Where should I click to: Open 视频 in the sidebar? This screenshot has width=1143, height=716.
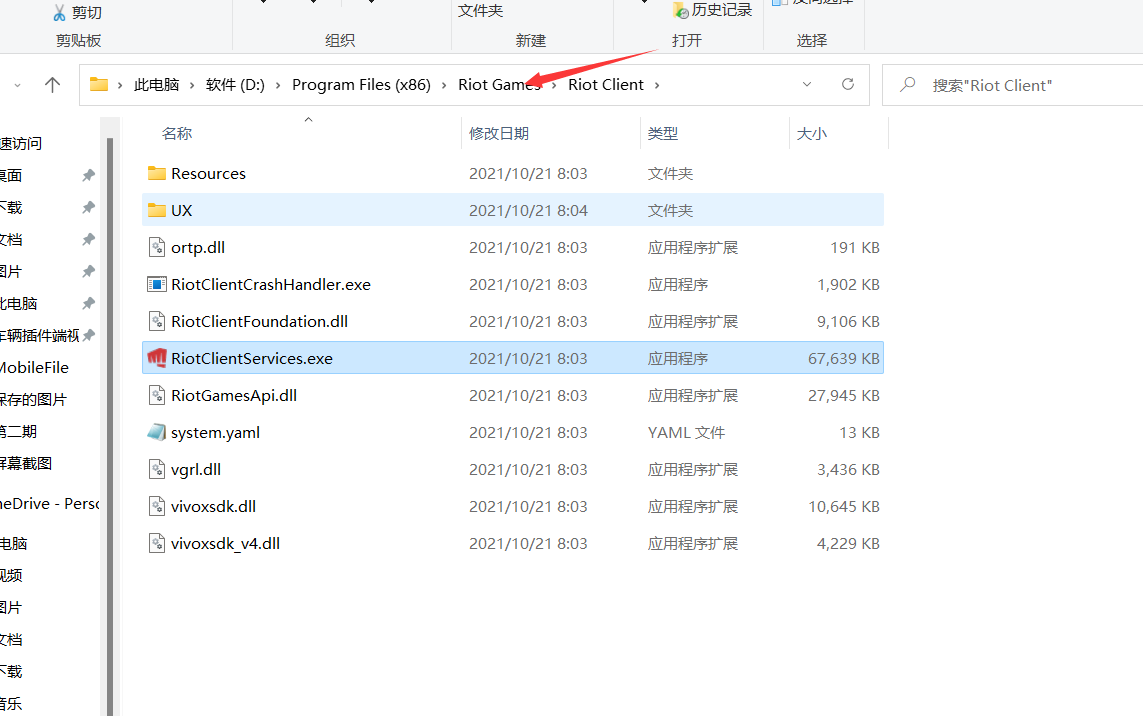[11, 575]
